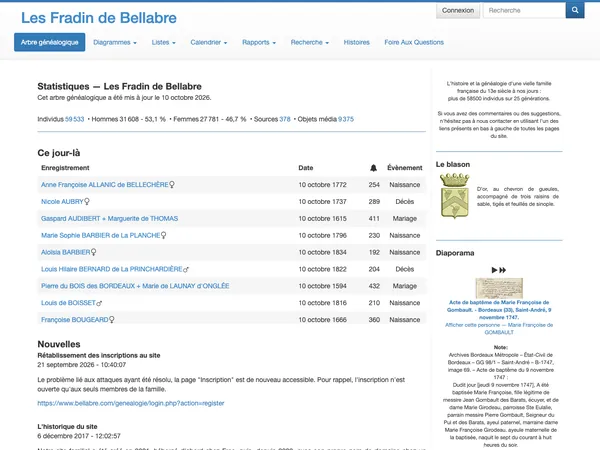The height and width of the screenshot is (450, 600).
Task: Click the date 10 octobre 1594
Action: pyautogui.click(x=322, y=286)
